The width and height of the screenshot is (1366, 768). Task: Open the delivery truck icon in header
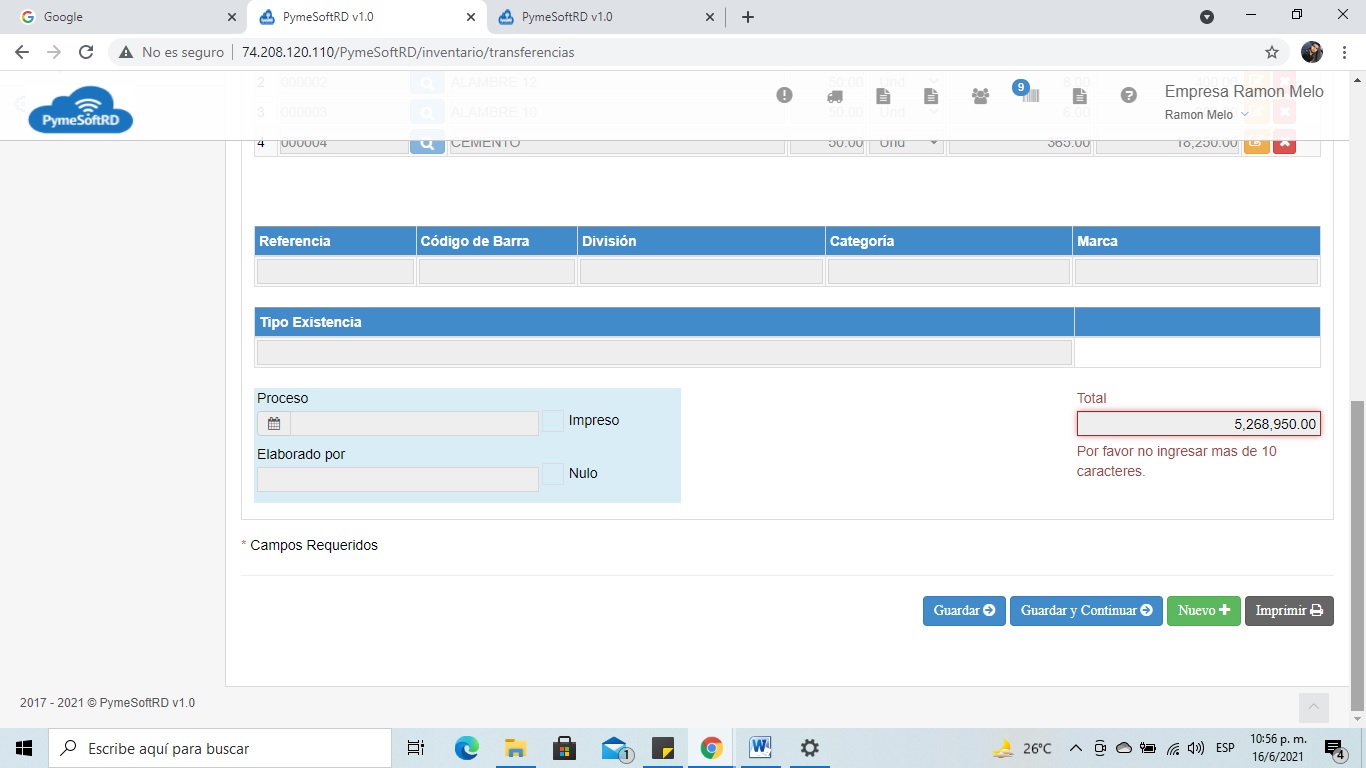coord(834,96)
